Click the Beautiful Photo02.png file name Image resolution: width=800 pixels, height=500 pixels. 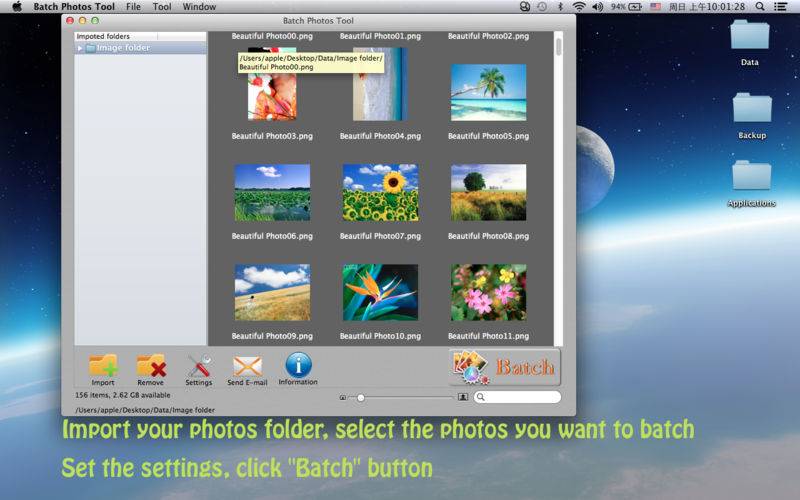[x=488, y=36]
